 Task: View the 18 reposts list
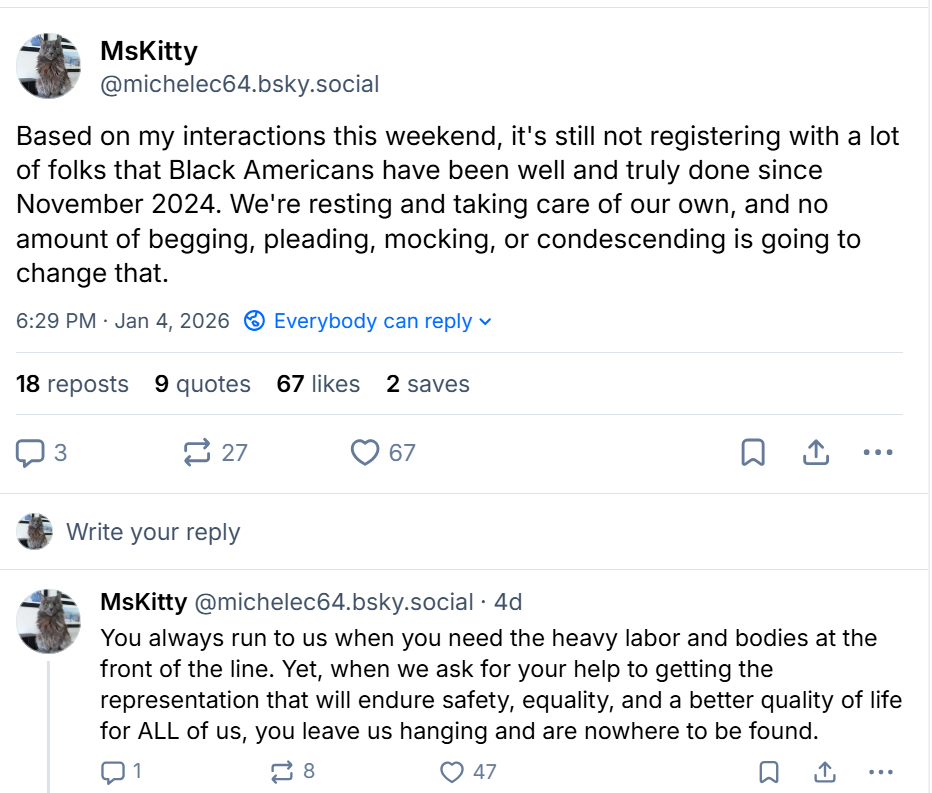coord(72,384)
